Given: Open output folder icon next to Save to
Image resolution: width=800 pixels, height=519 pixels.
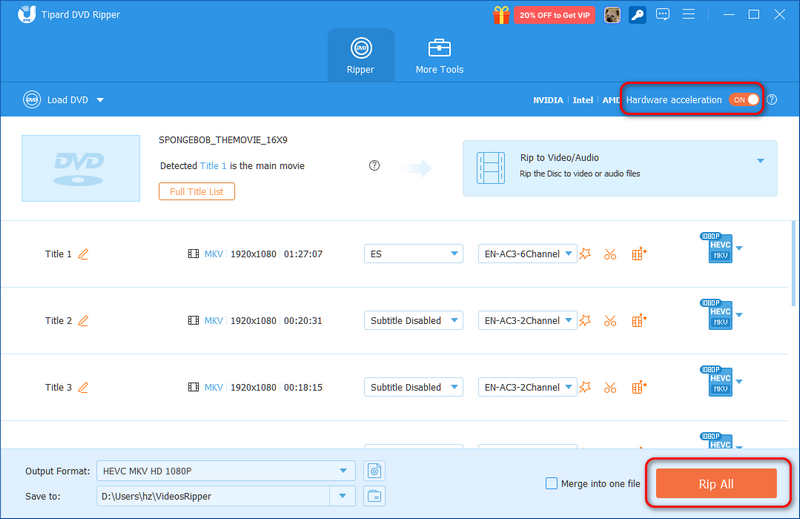Looking at the screenshot, I should [374, 496].
